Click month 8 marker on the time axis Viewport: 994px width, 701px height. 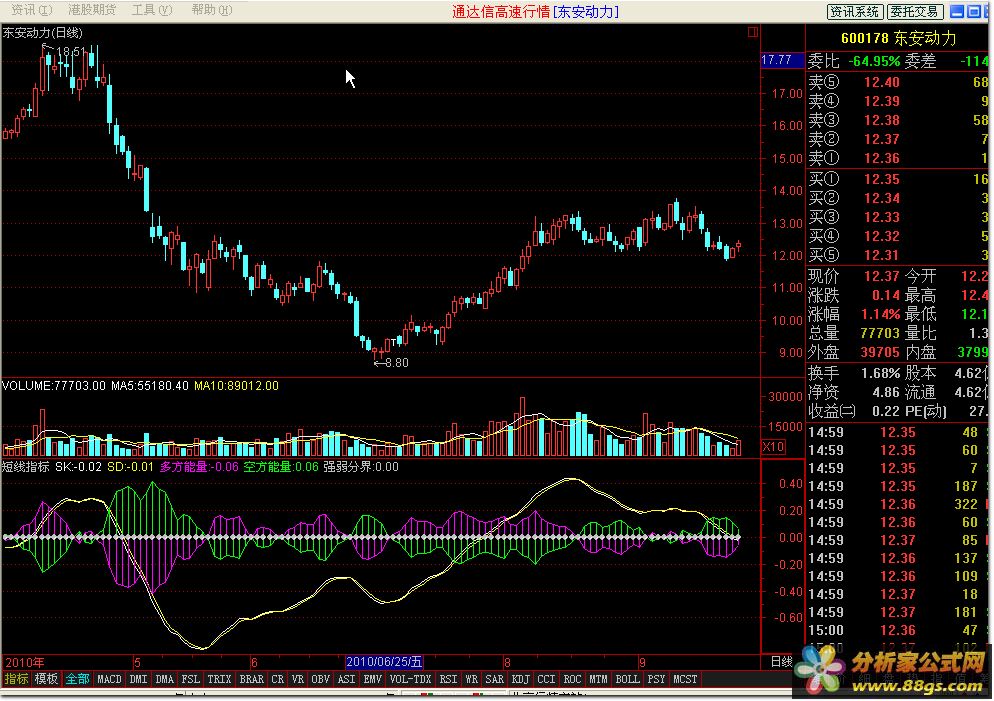coord(507,662)
